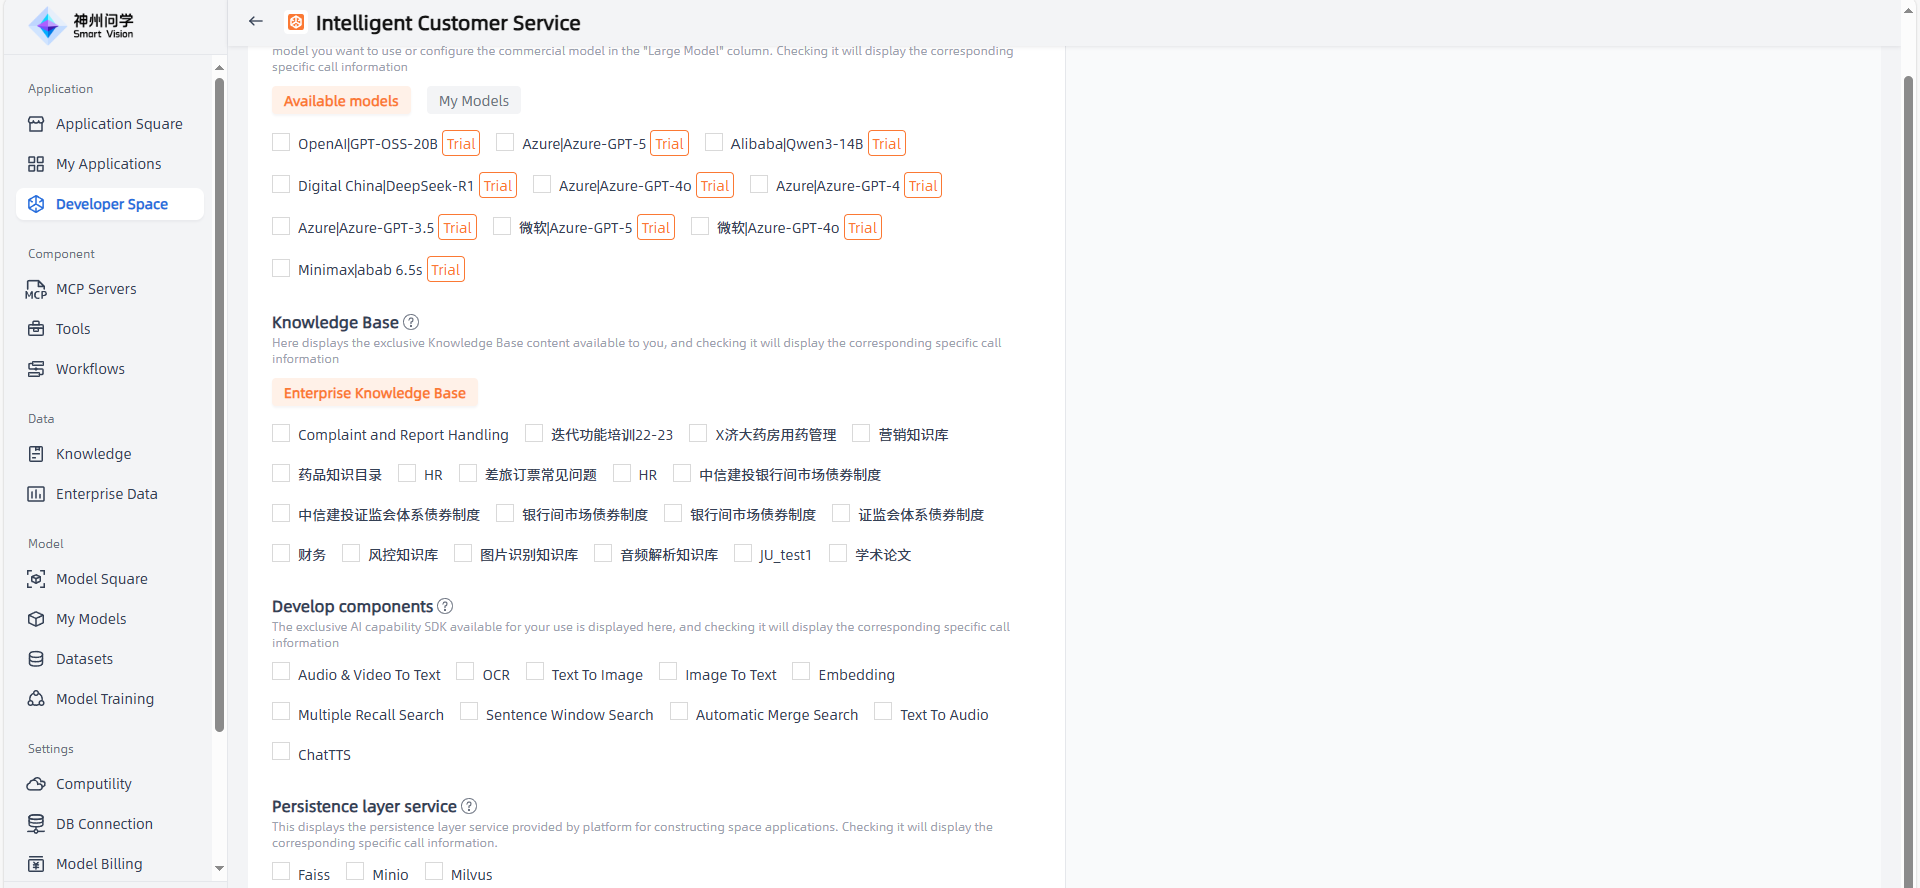Click the help icon beside Knowledge Base

tap(411, 322)
